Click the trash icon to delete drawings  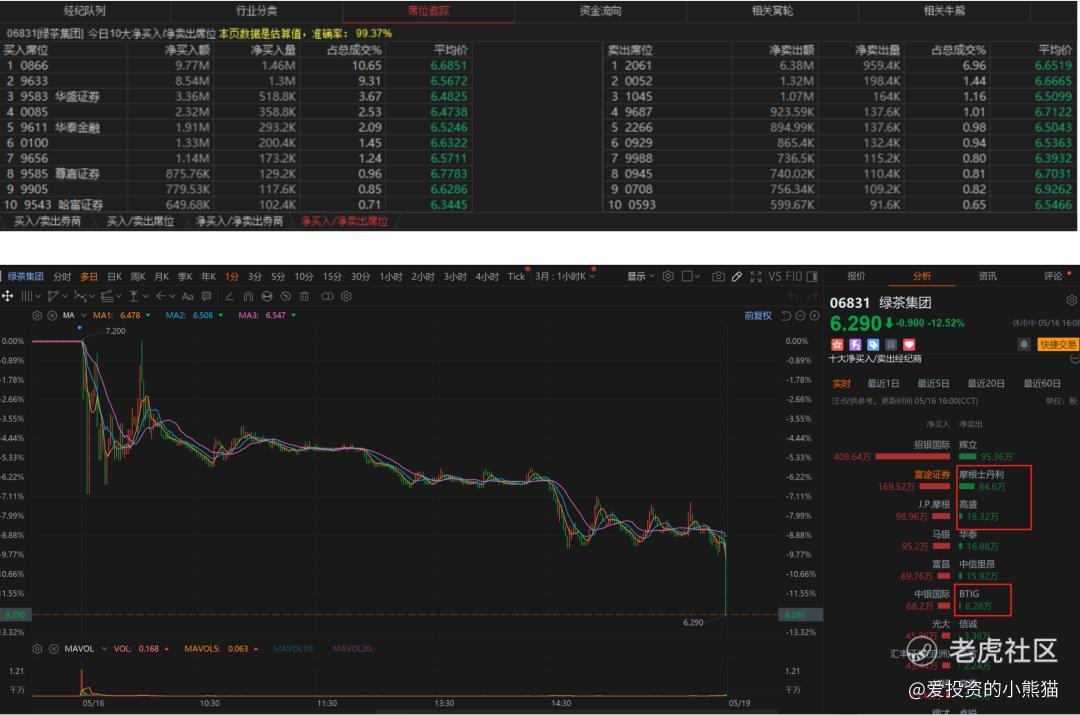[x=304, y=296]
